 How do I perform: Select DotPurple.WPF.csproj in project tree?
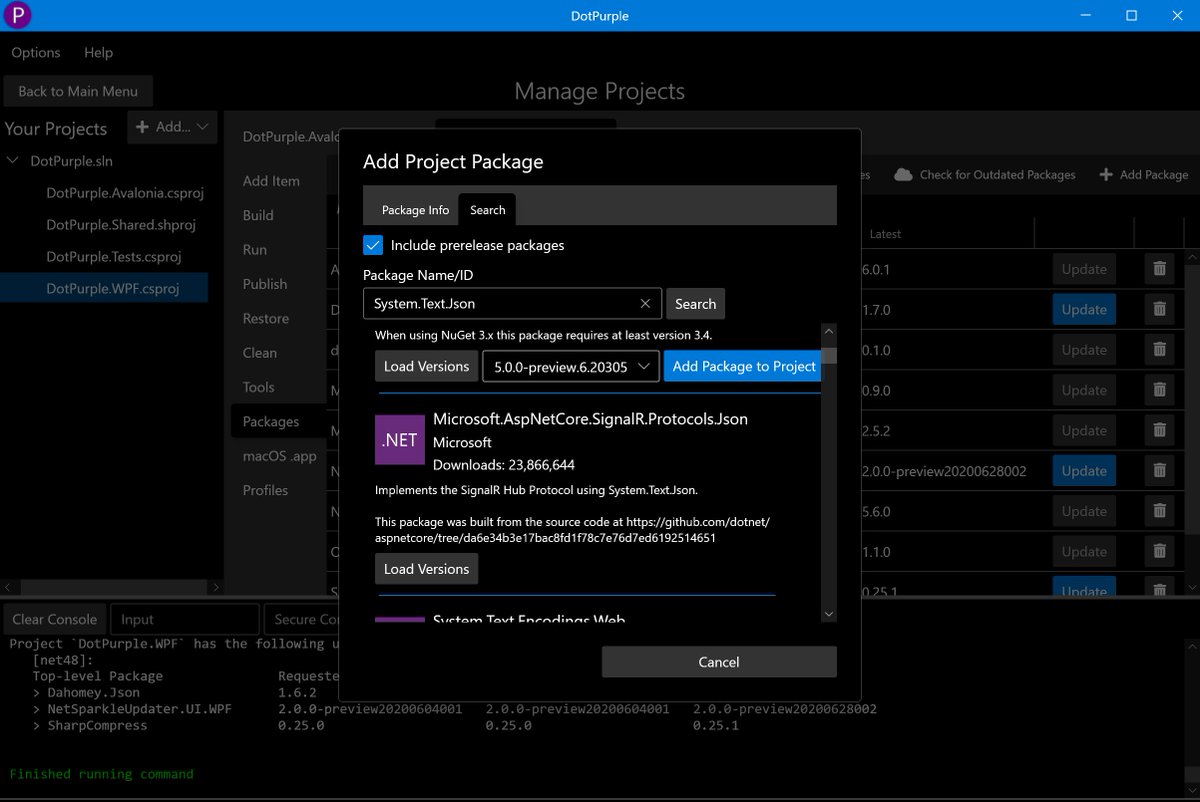click(112, 289)
